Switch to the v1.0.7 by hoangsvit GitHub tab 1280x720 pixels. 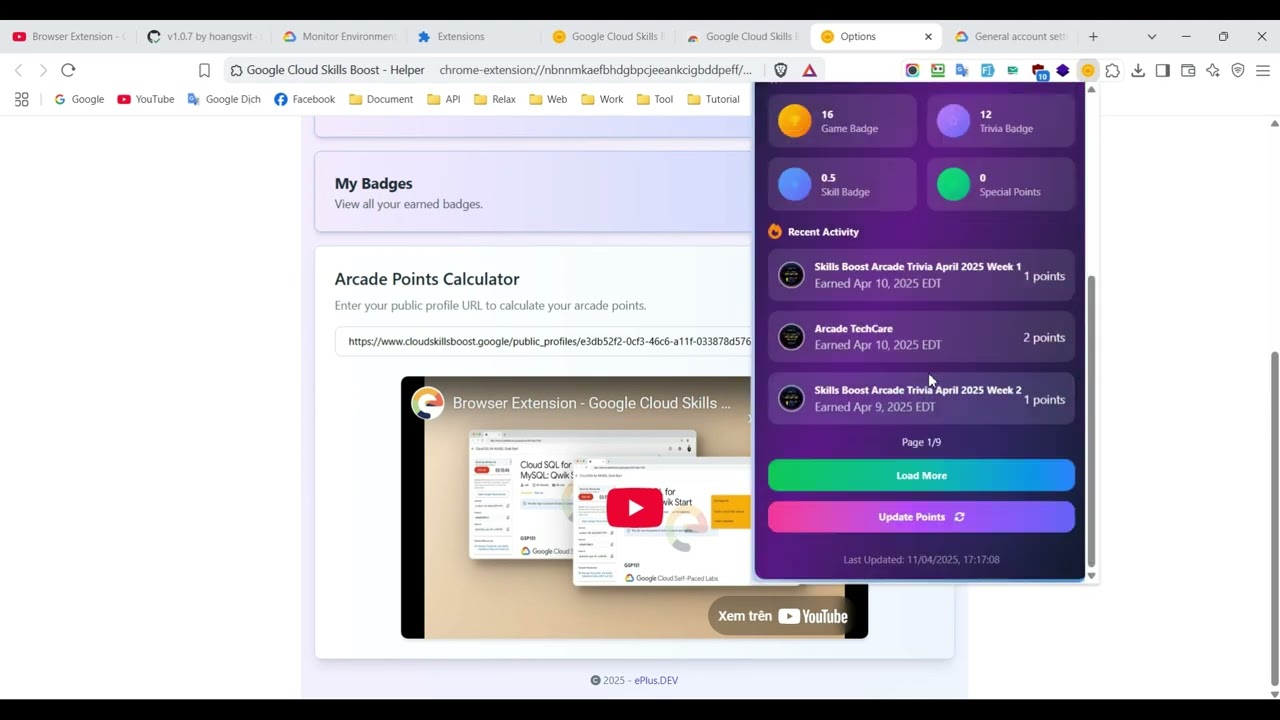203,36
